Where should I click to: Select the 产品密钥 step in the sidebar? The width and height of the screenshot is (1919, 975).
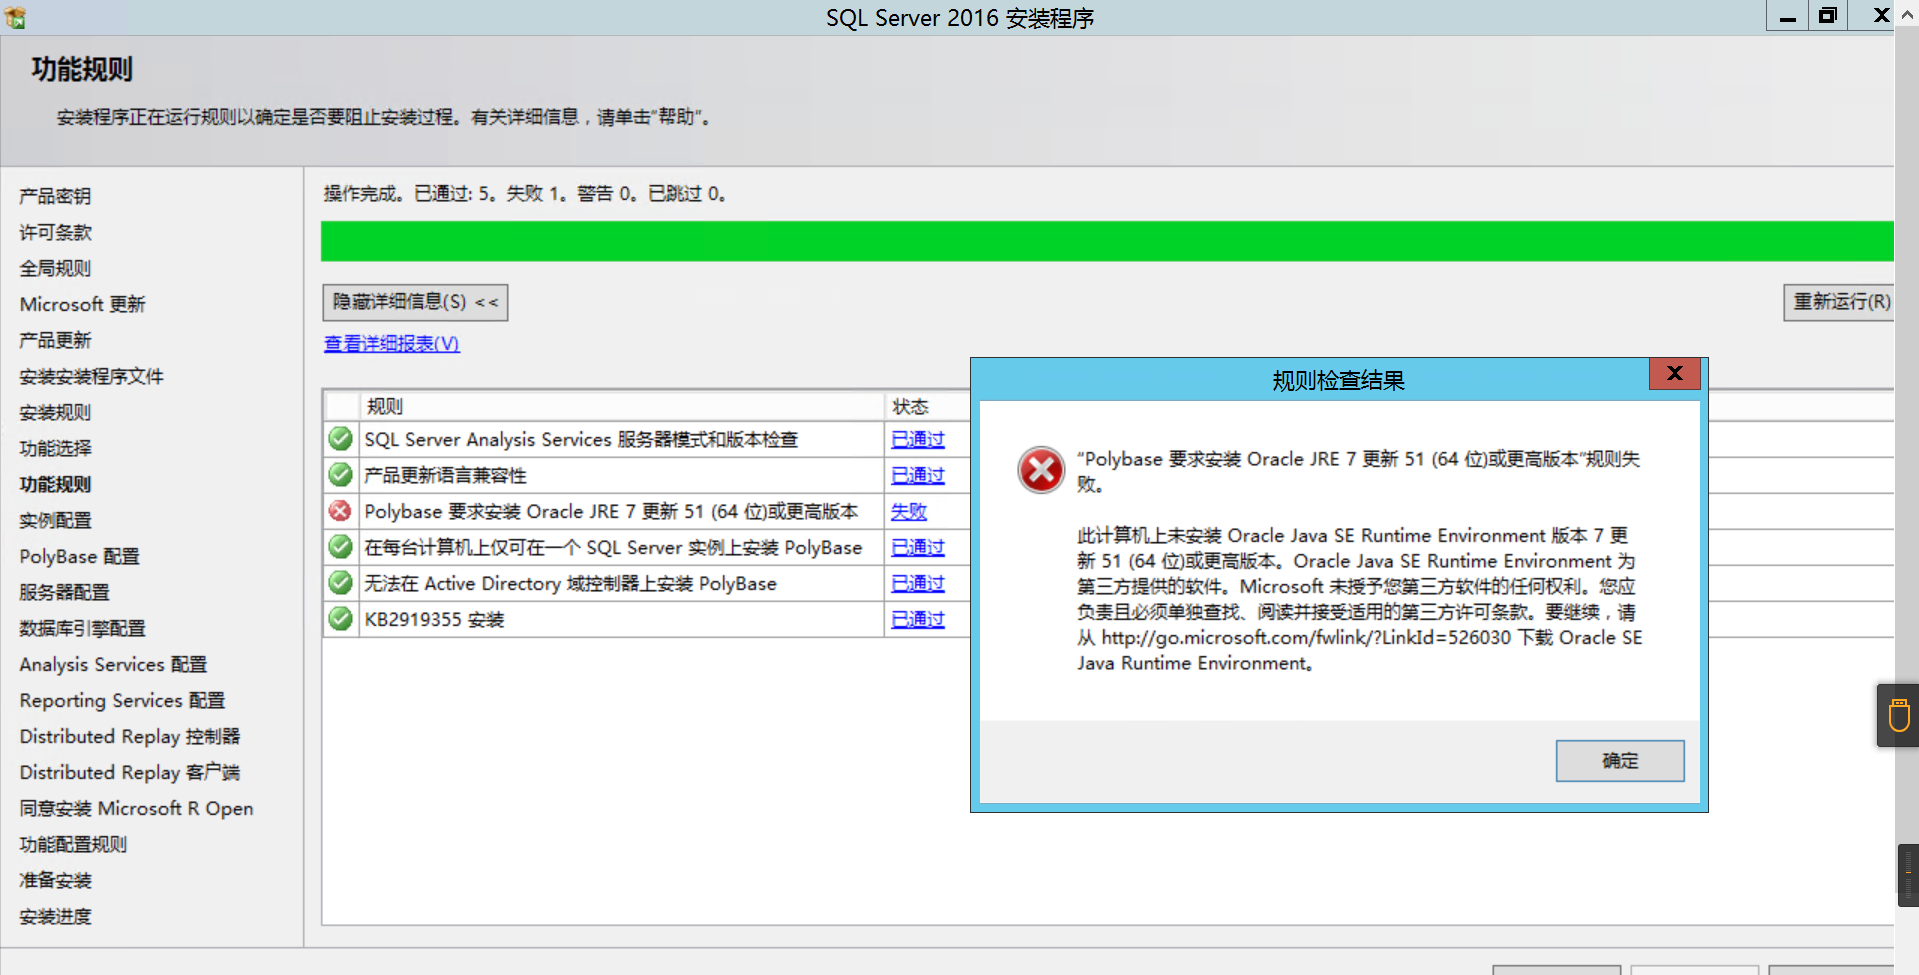(55, 196)
